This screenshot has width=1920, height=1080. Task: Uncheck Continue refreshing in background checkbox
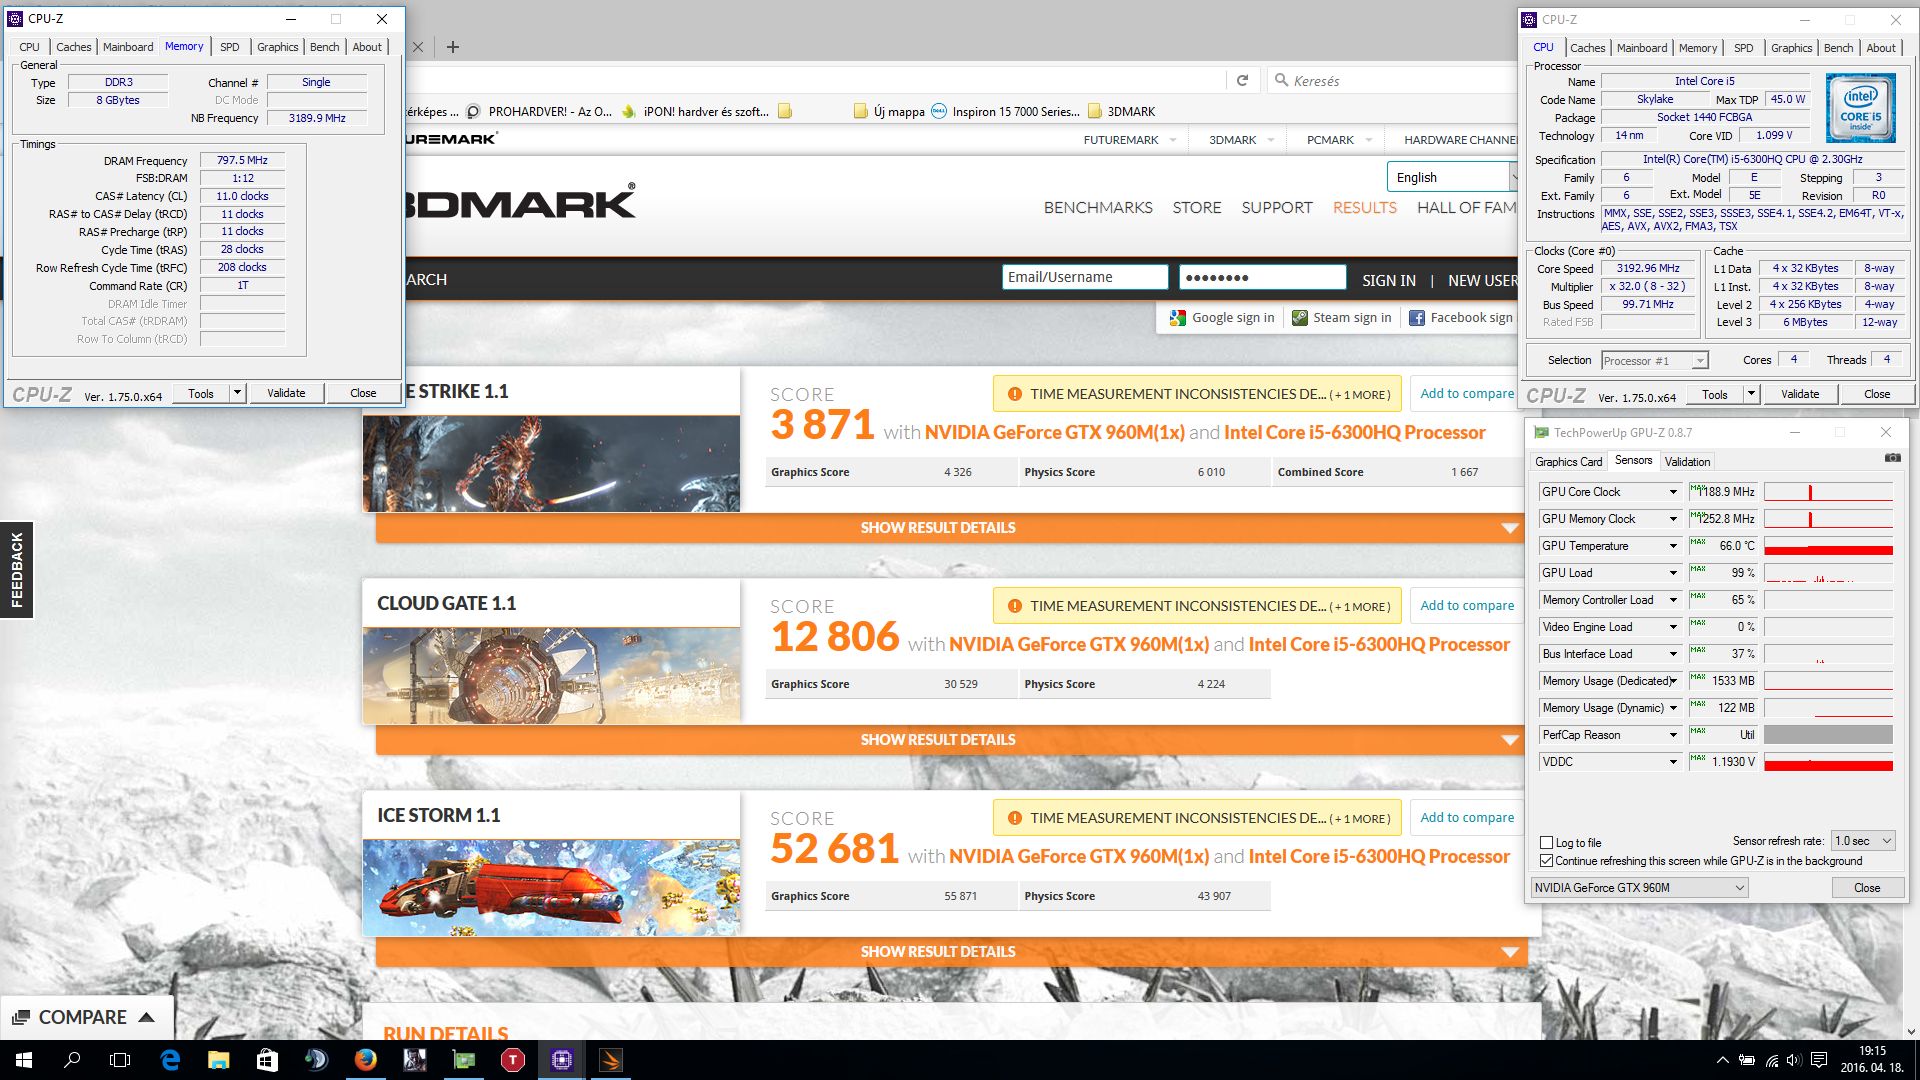click(x=1547, y=861)
